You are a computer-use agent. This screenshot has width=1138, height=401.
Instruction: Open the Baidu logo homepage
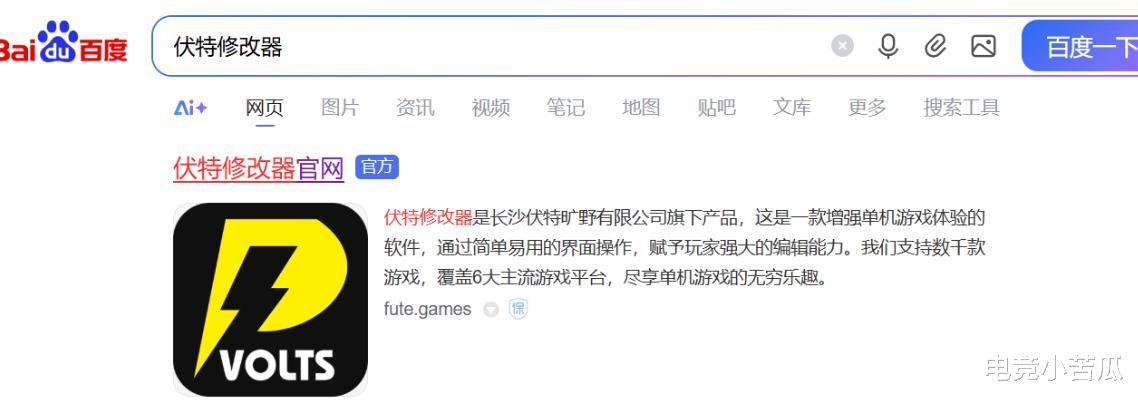(64, 42)
